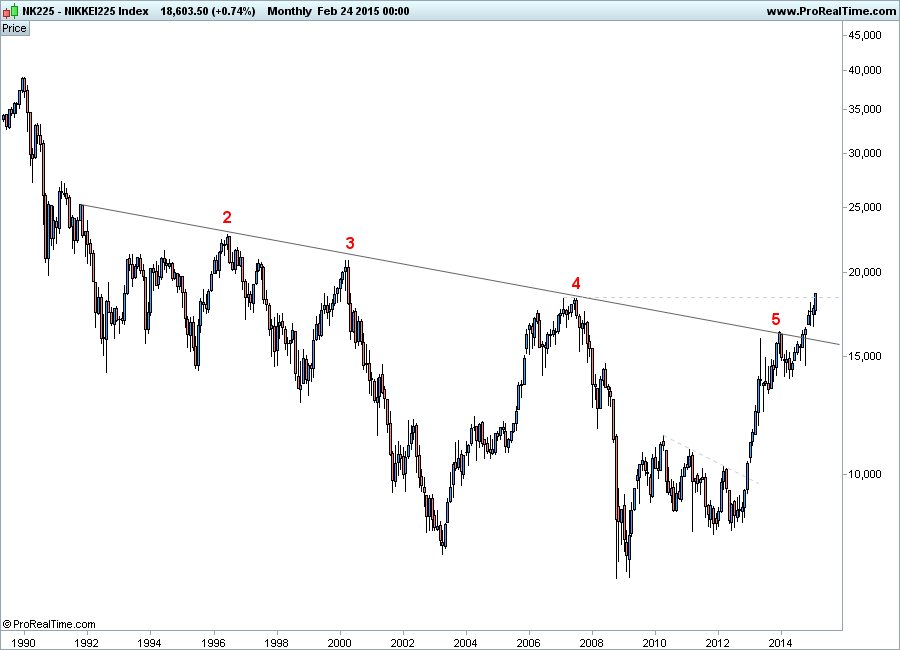The height and width of the screenshot is (650, 900).
Task: Select the red wave label 5
Action: pyautogui.click(x=776, y=319)
